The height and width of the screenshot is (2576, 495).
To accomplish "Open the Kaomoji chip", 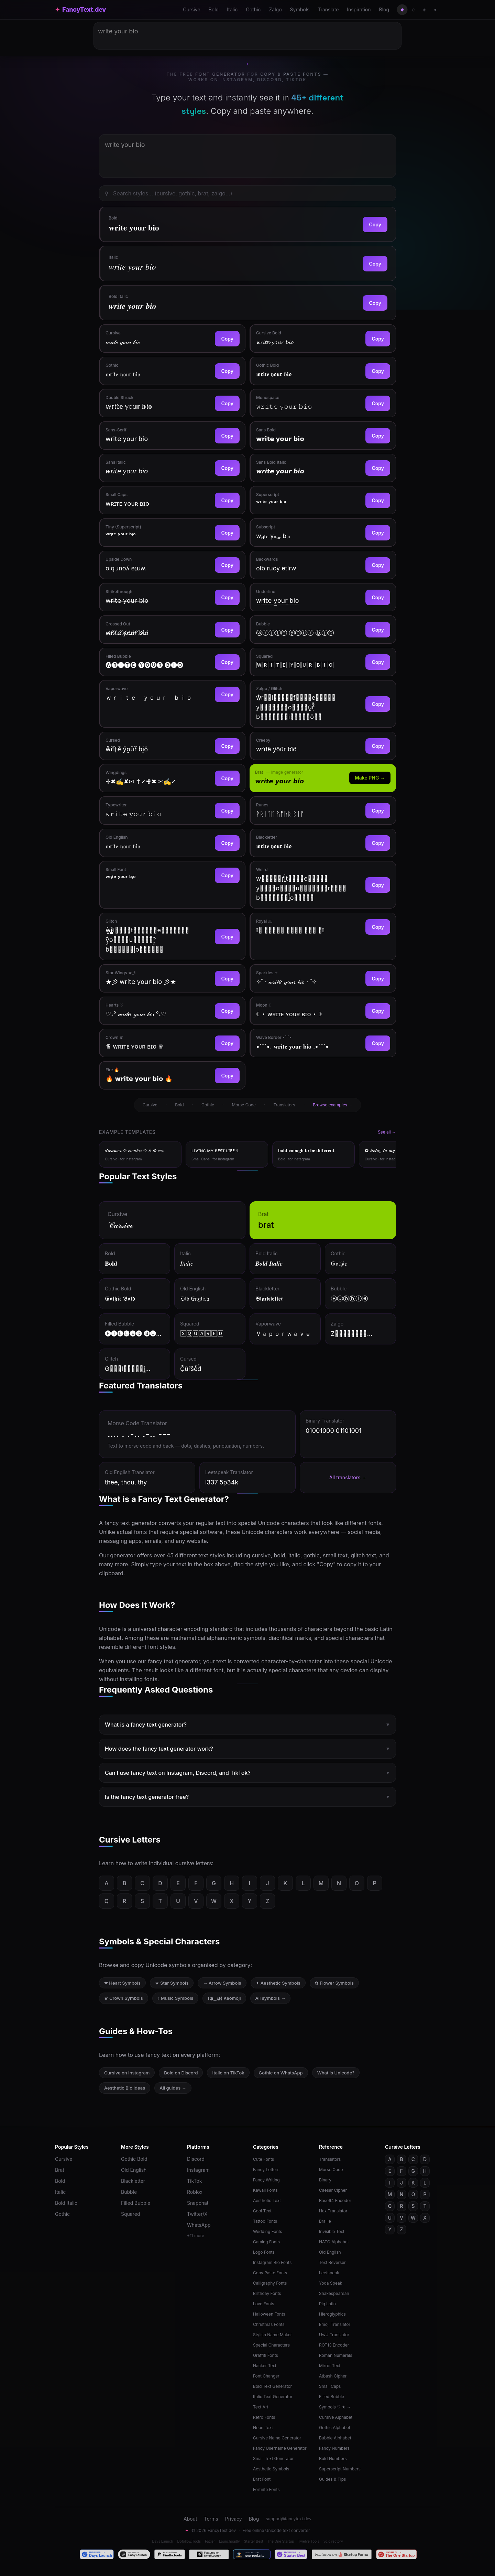I will point(224,1998).
